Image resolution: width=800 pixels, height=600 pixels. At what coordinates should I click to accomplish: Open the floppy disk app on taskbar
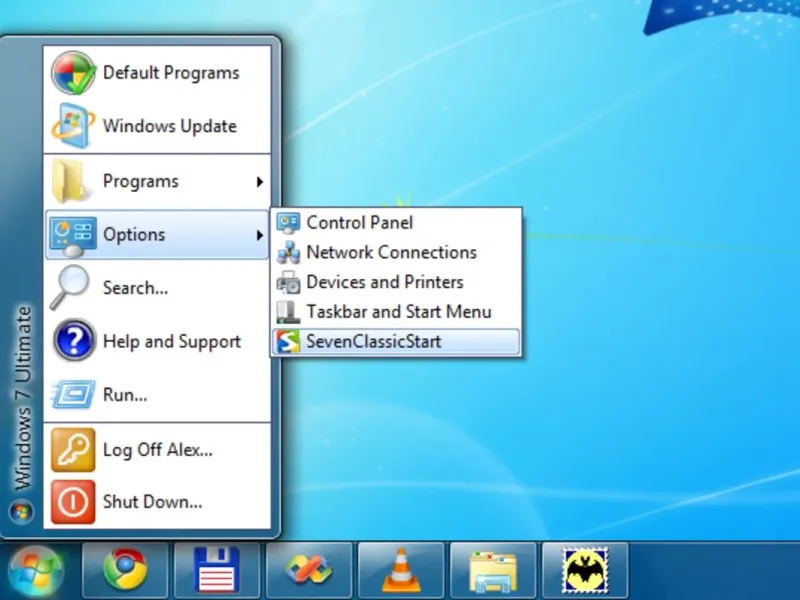(x=217, y=570)
